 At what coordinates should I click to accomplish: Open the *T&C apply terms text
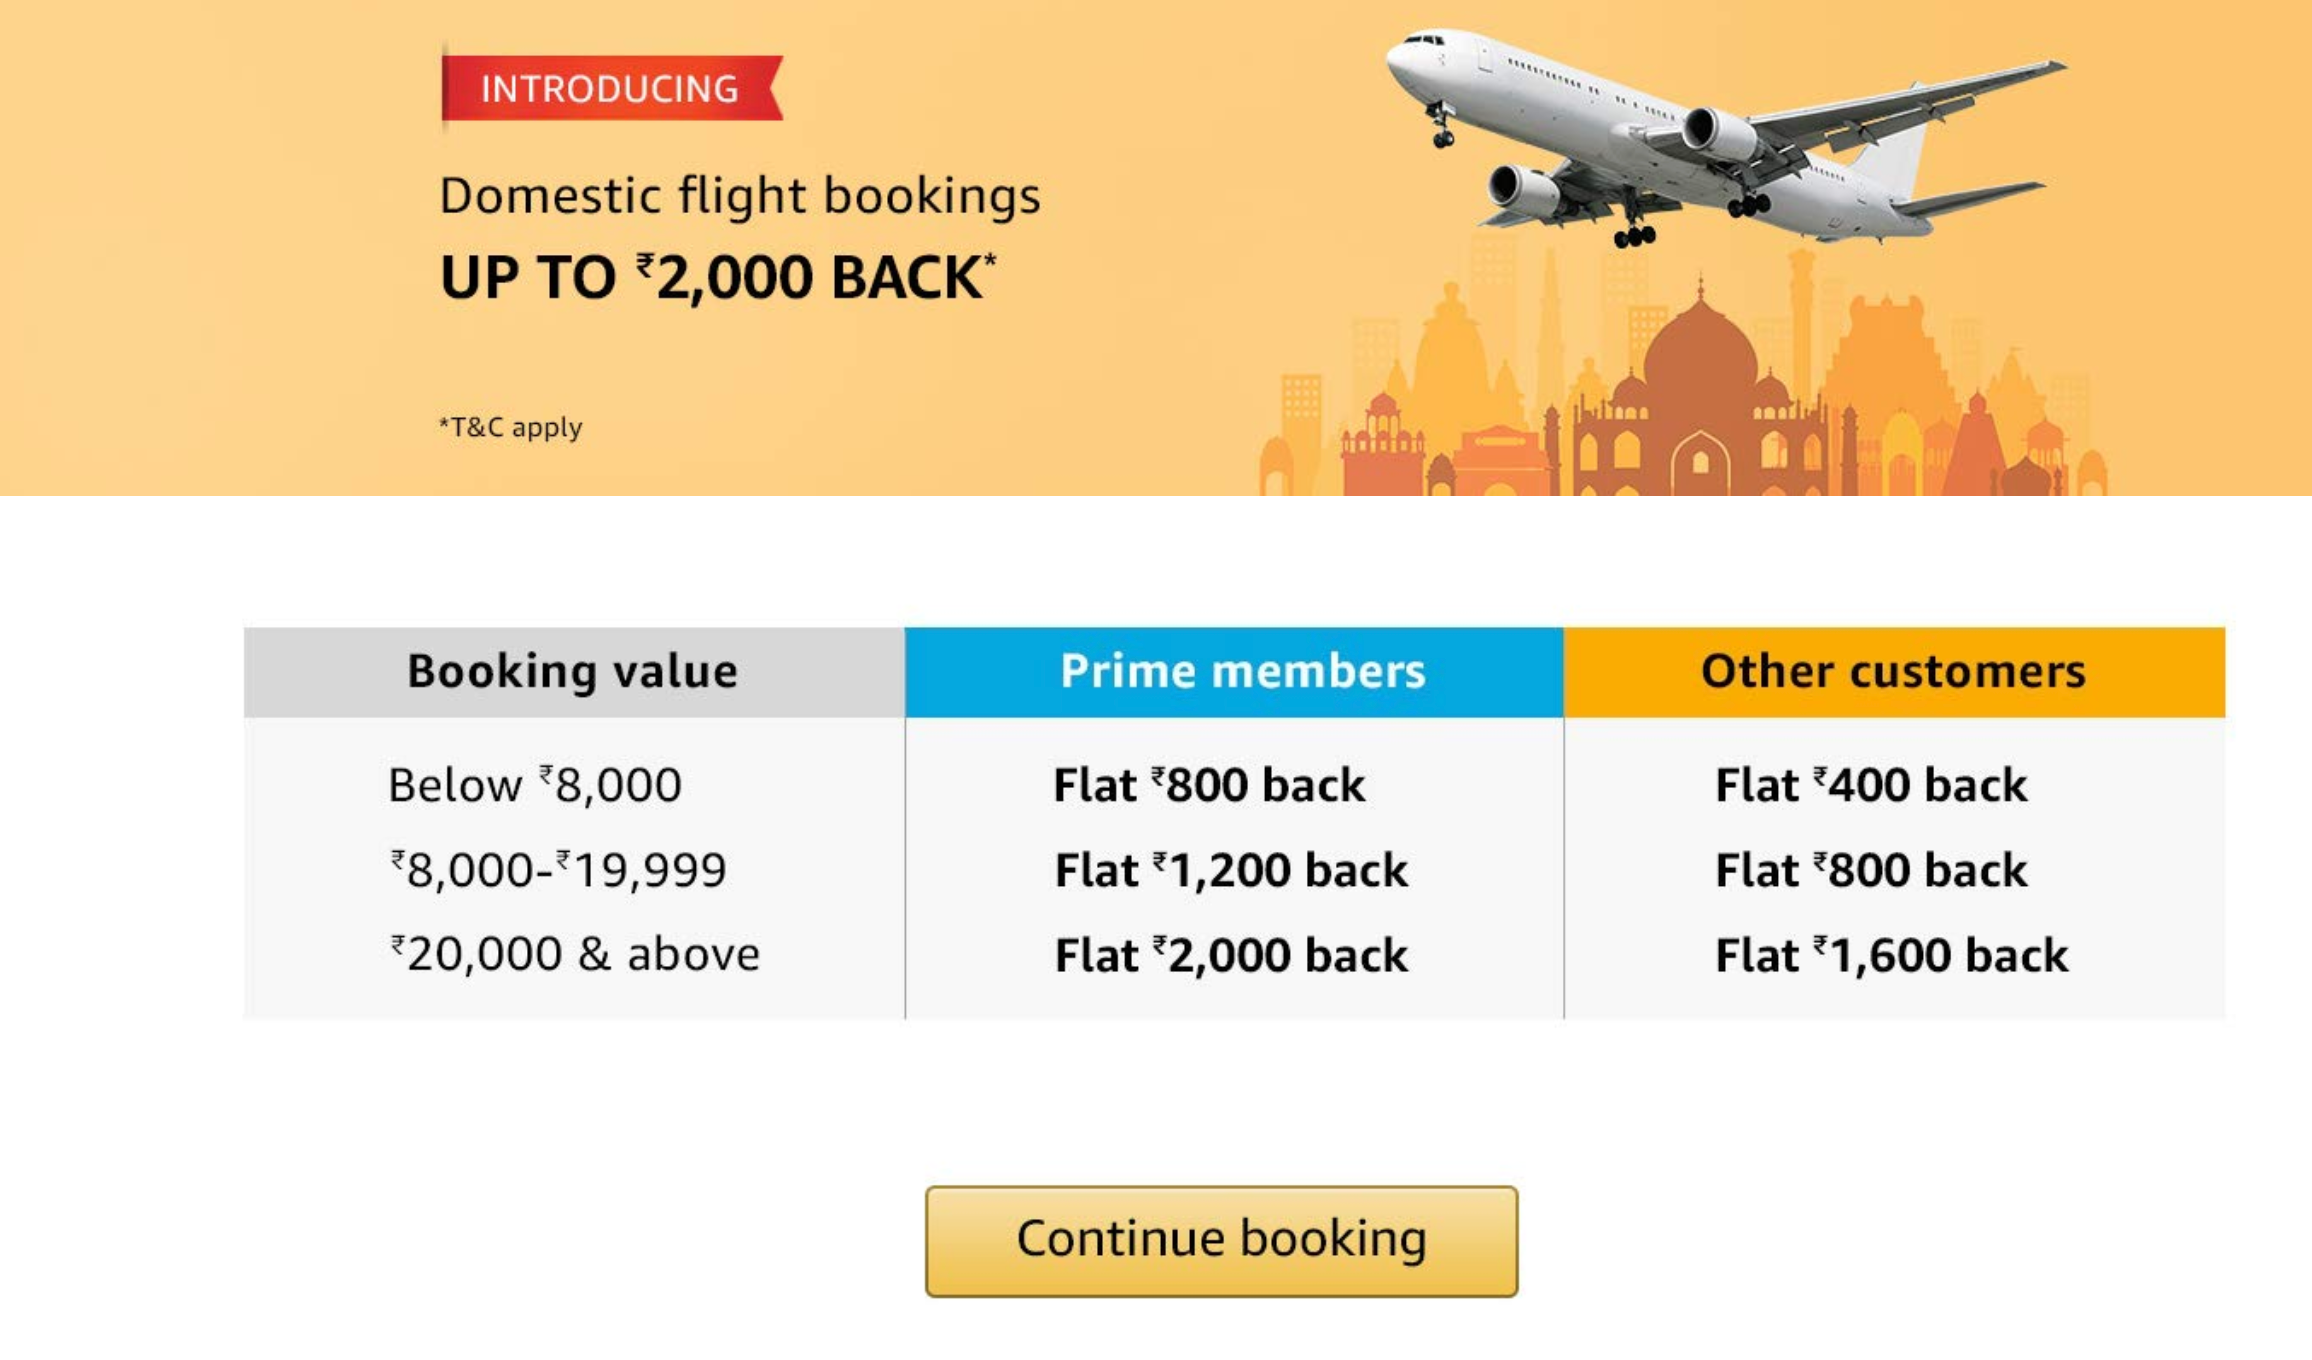coord(510,427)
